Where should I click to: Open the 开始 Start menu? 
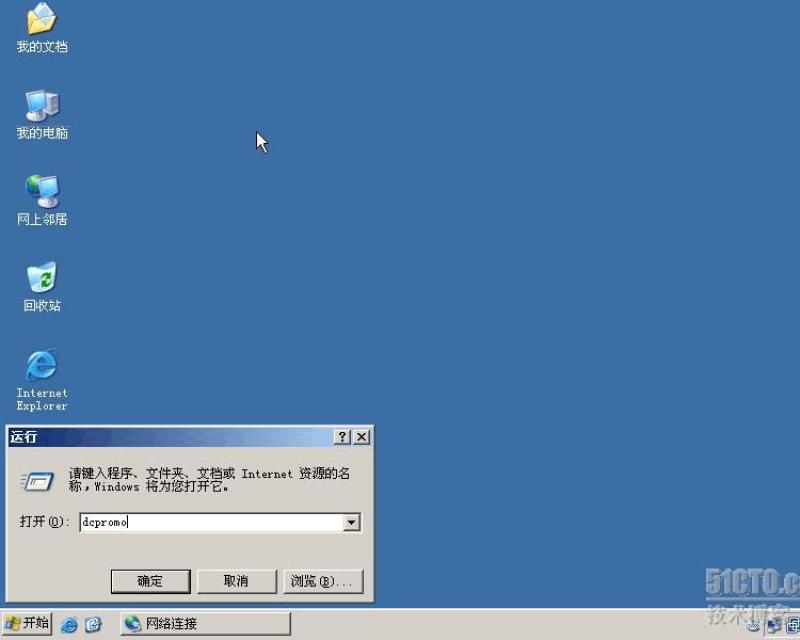(x=27, y=624)
